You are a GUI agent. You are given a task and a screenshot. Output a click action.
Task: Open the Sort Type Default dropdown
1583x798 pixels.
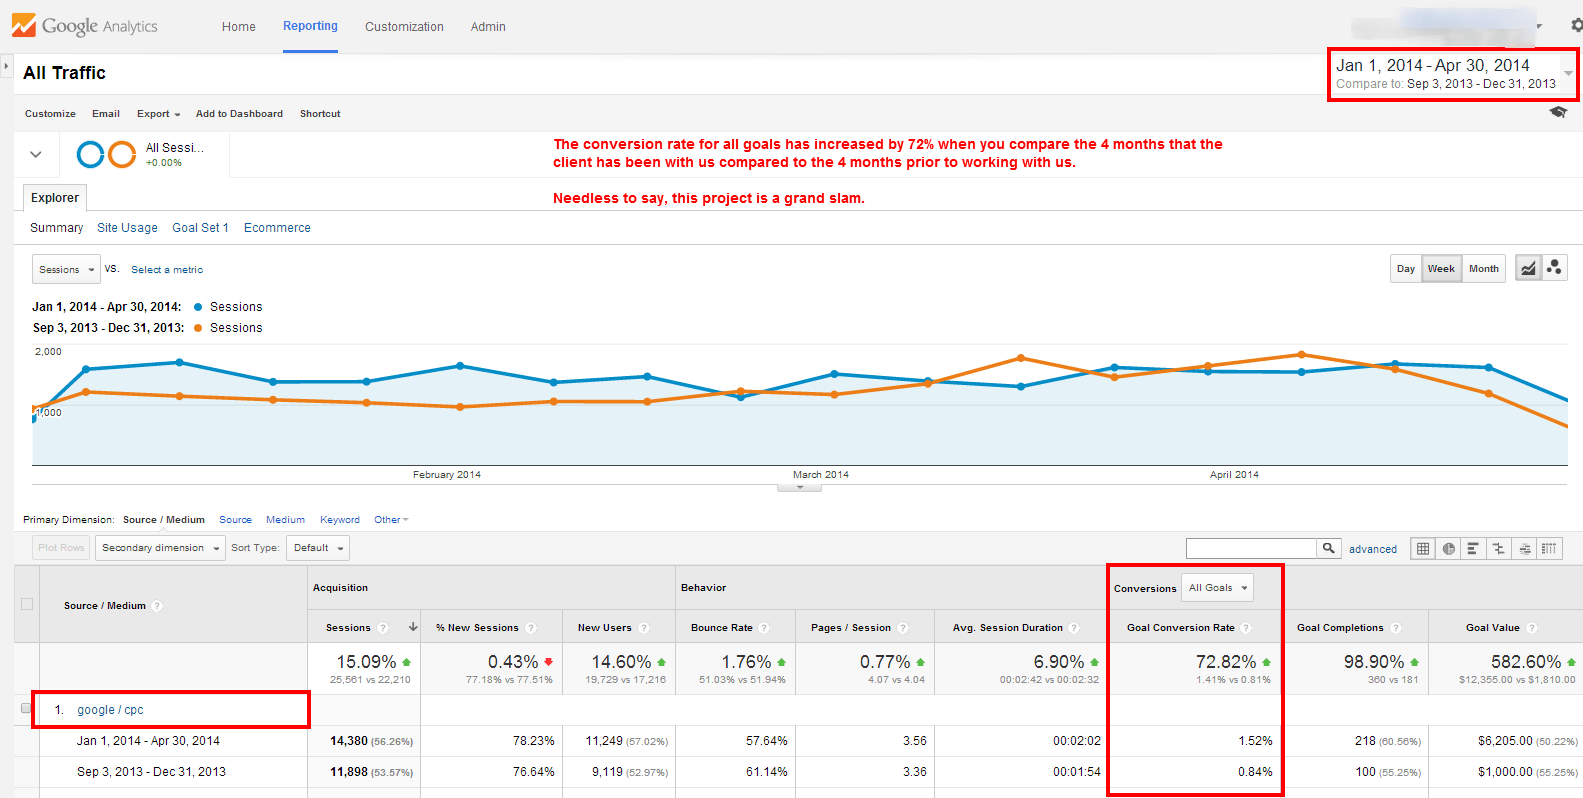click(x=317, y=548)
